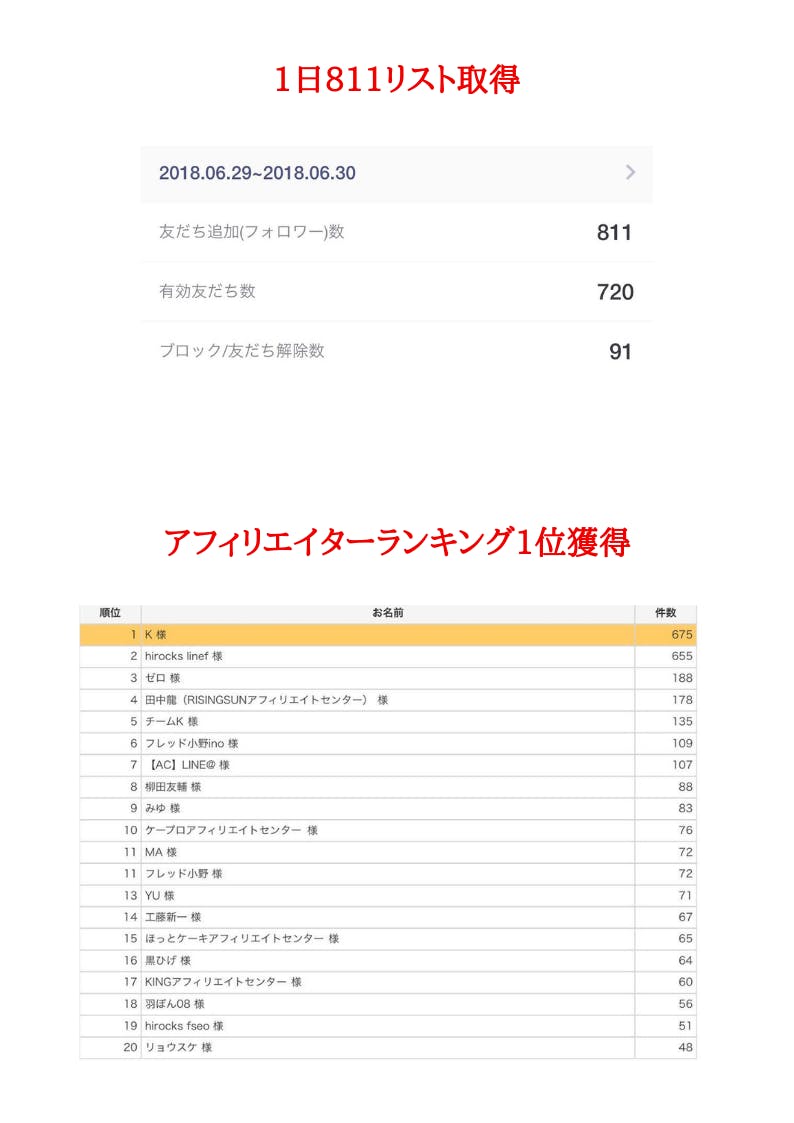The width and height of the screenshot is (794, 1123).
Task: Click the ゼロ 様 ranking entry
Action: (162, 678)
